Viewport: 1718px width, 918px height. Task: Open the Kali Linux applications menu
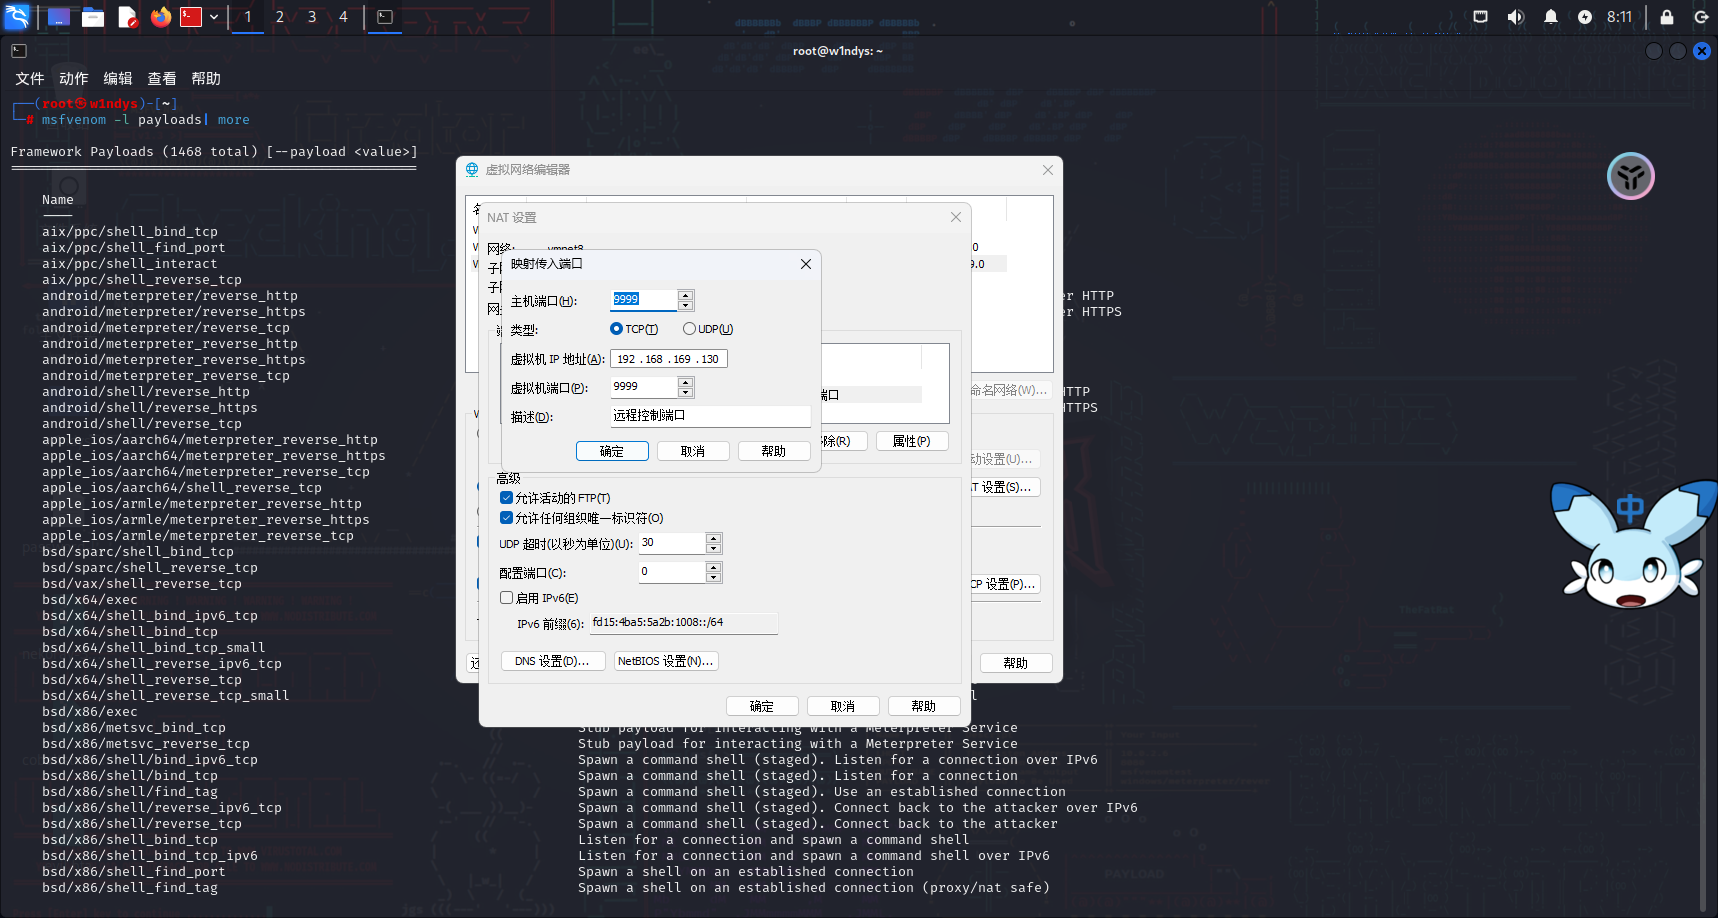click(x=17, y=17)
